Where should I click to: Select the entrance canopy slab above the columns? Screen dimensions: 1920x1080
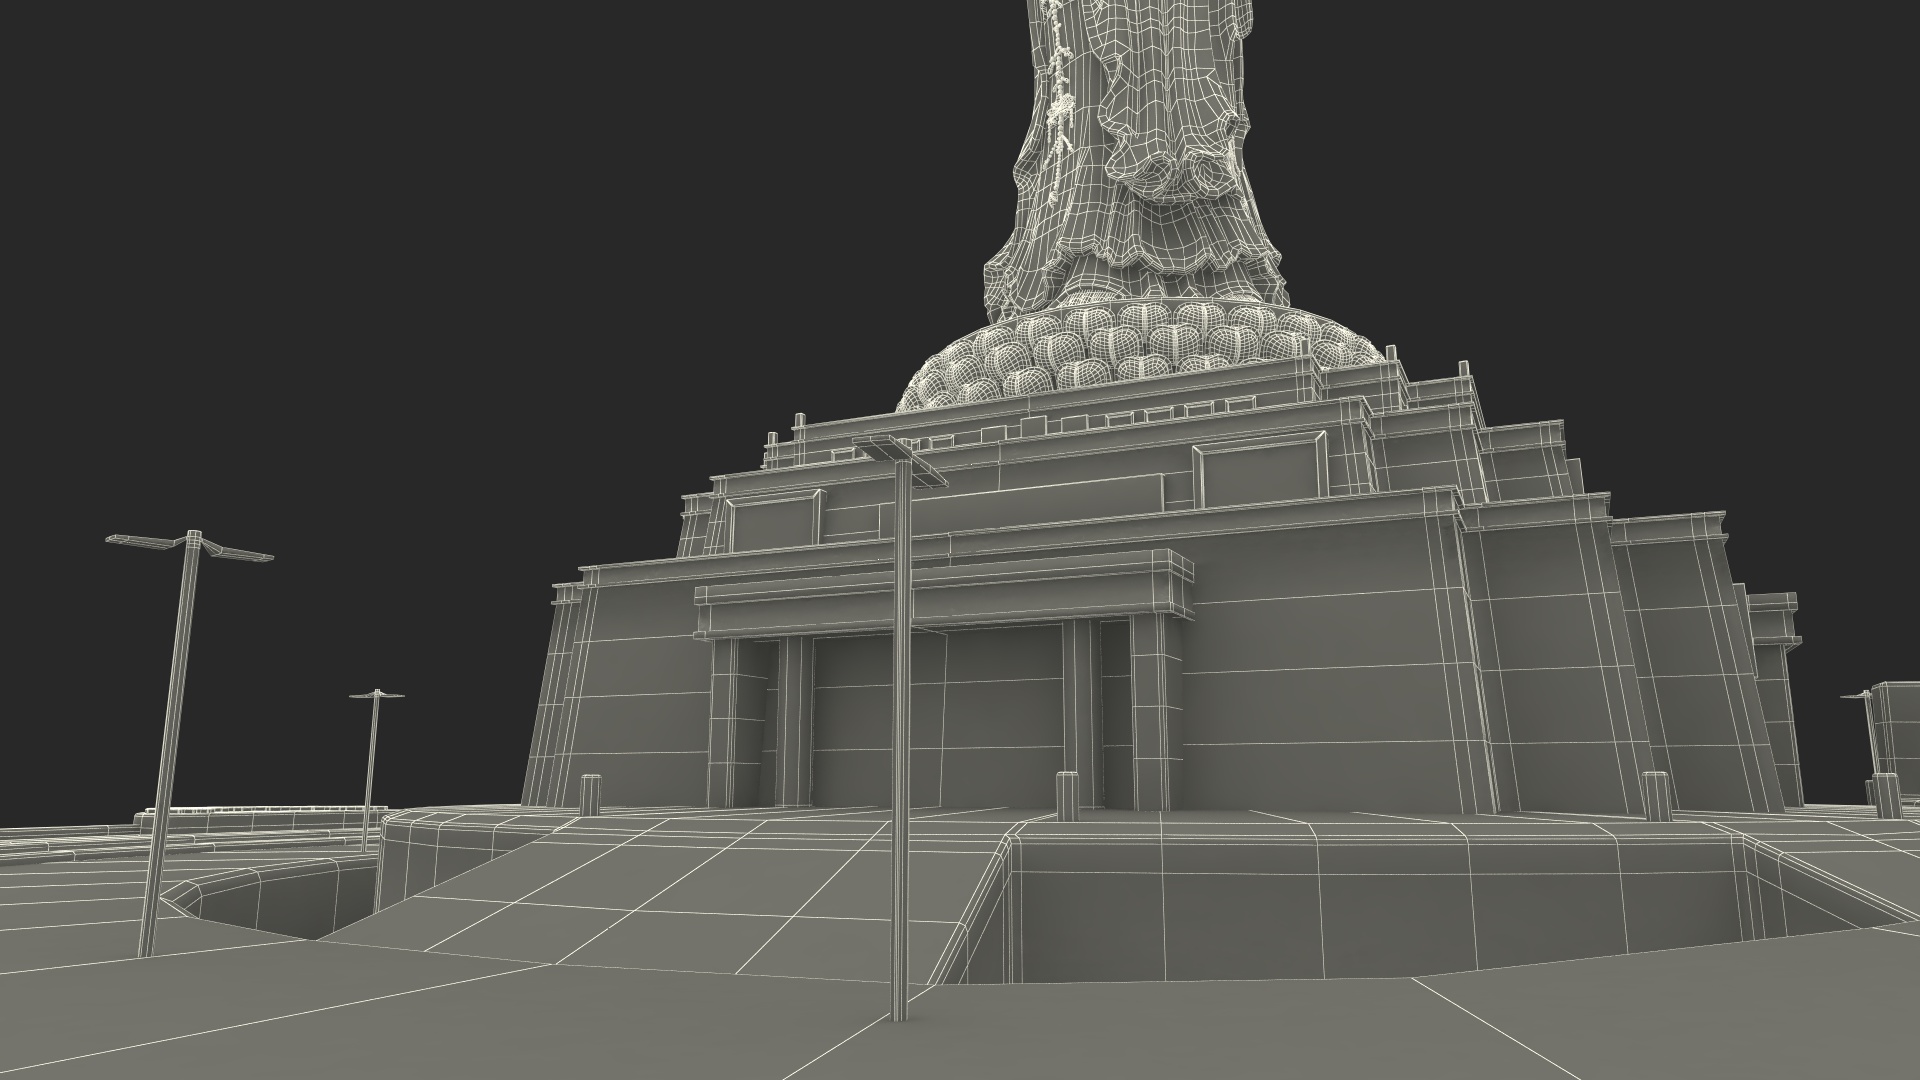(945, 594)
